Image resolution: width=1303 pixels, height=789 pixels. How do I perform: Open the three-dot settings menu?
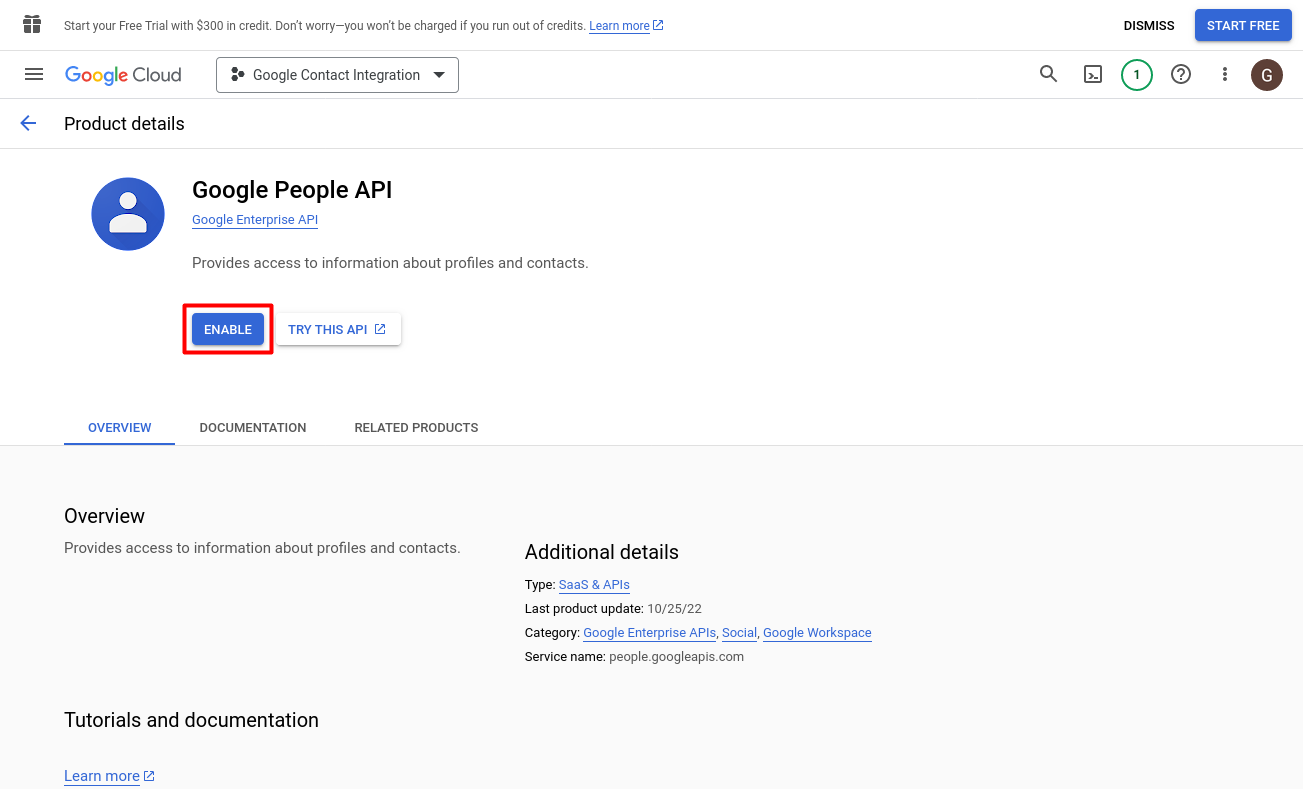coord(1225,74)
